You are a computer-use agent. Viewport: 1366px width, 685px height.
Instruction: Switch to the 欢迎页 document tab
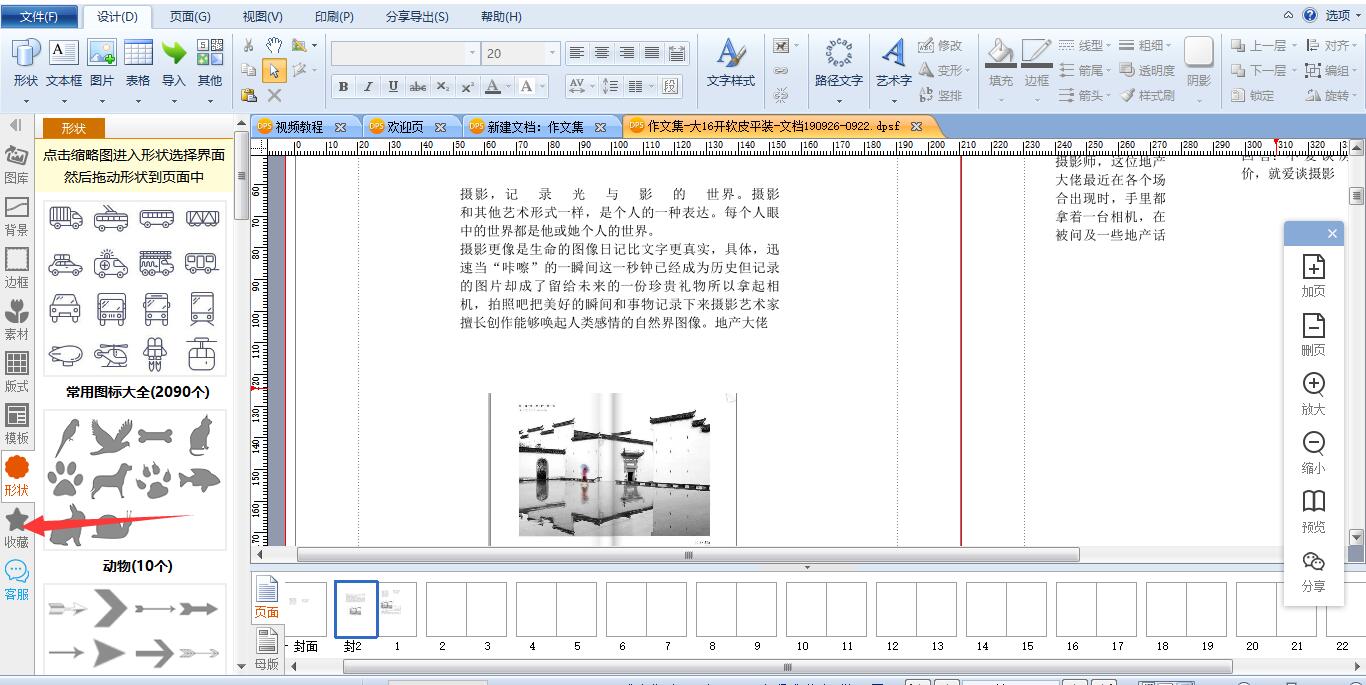(405, 127)
